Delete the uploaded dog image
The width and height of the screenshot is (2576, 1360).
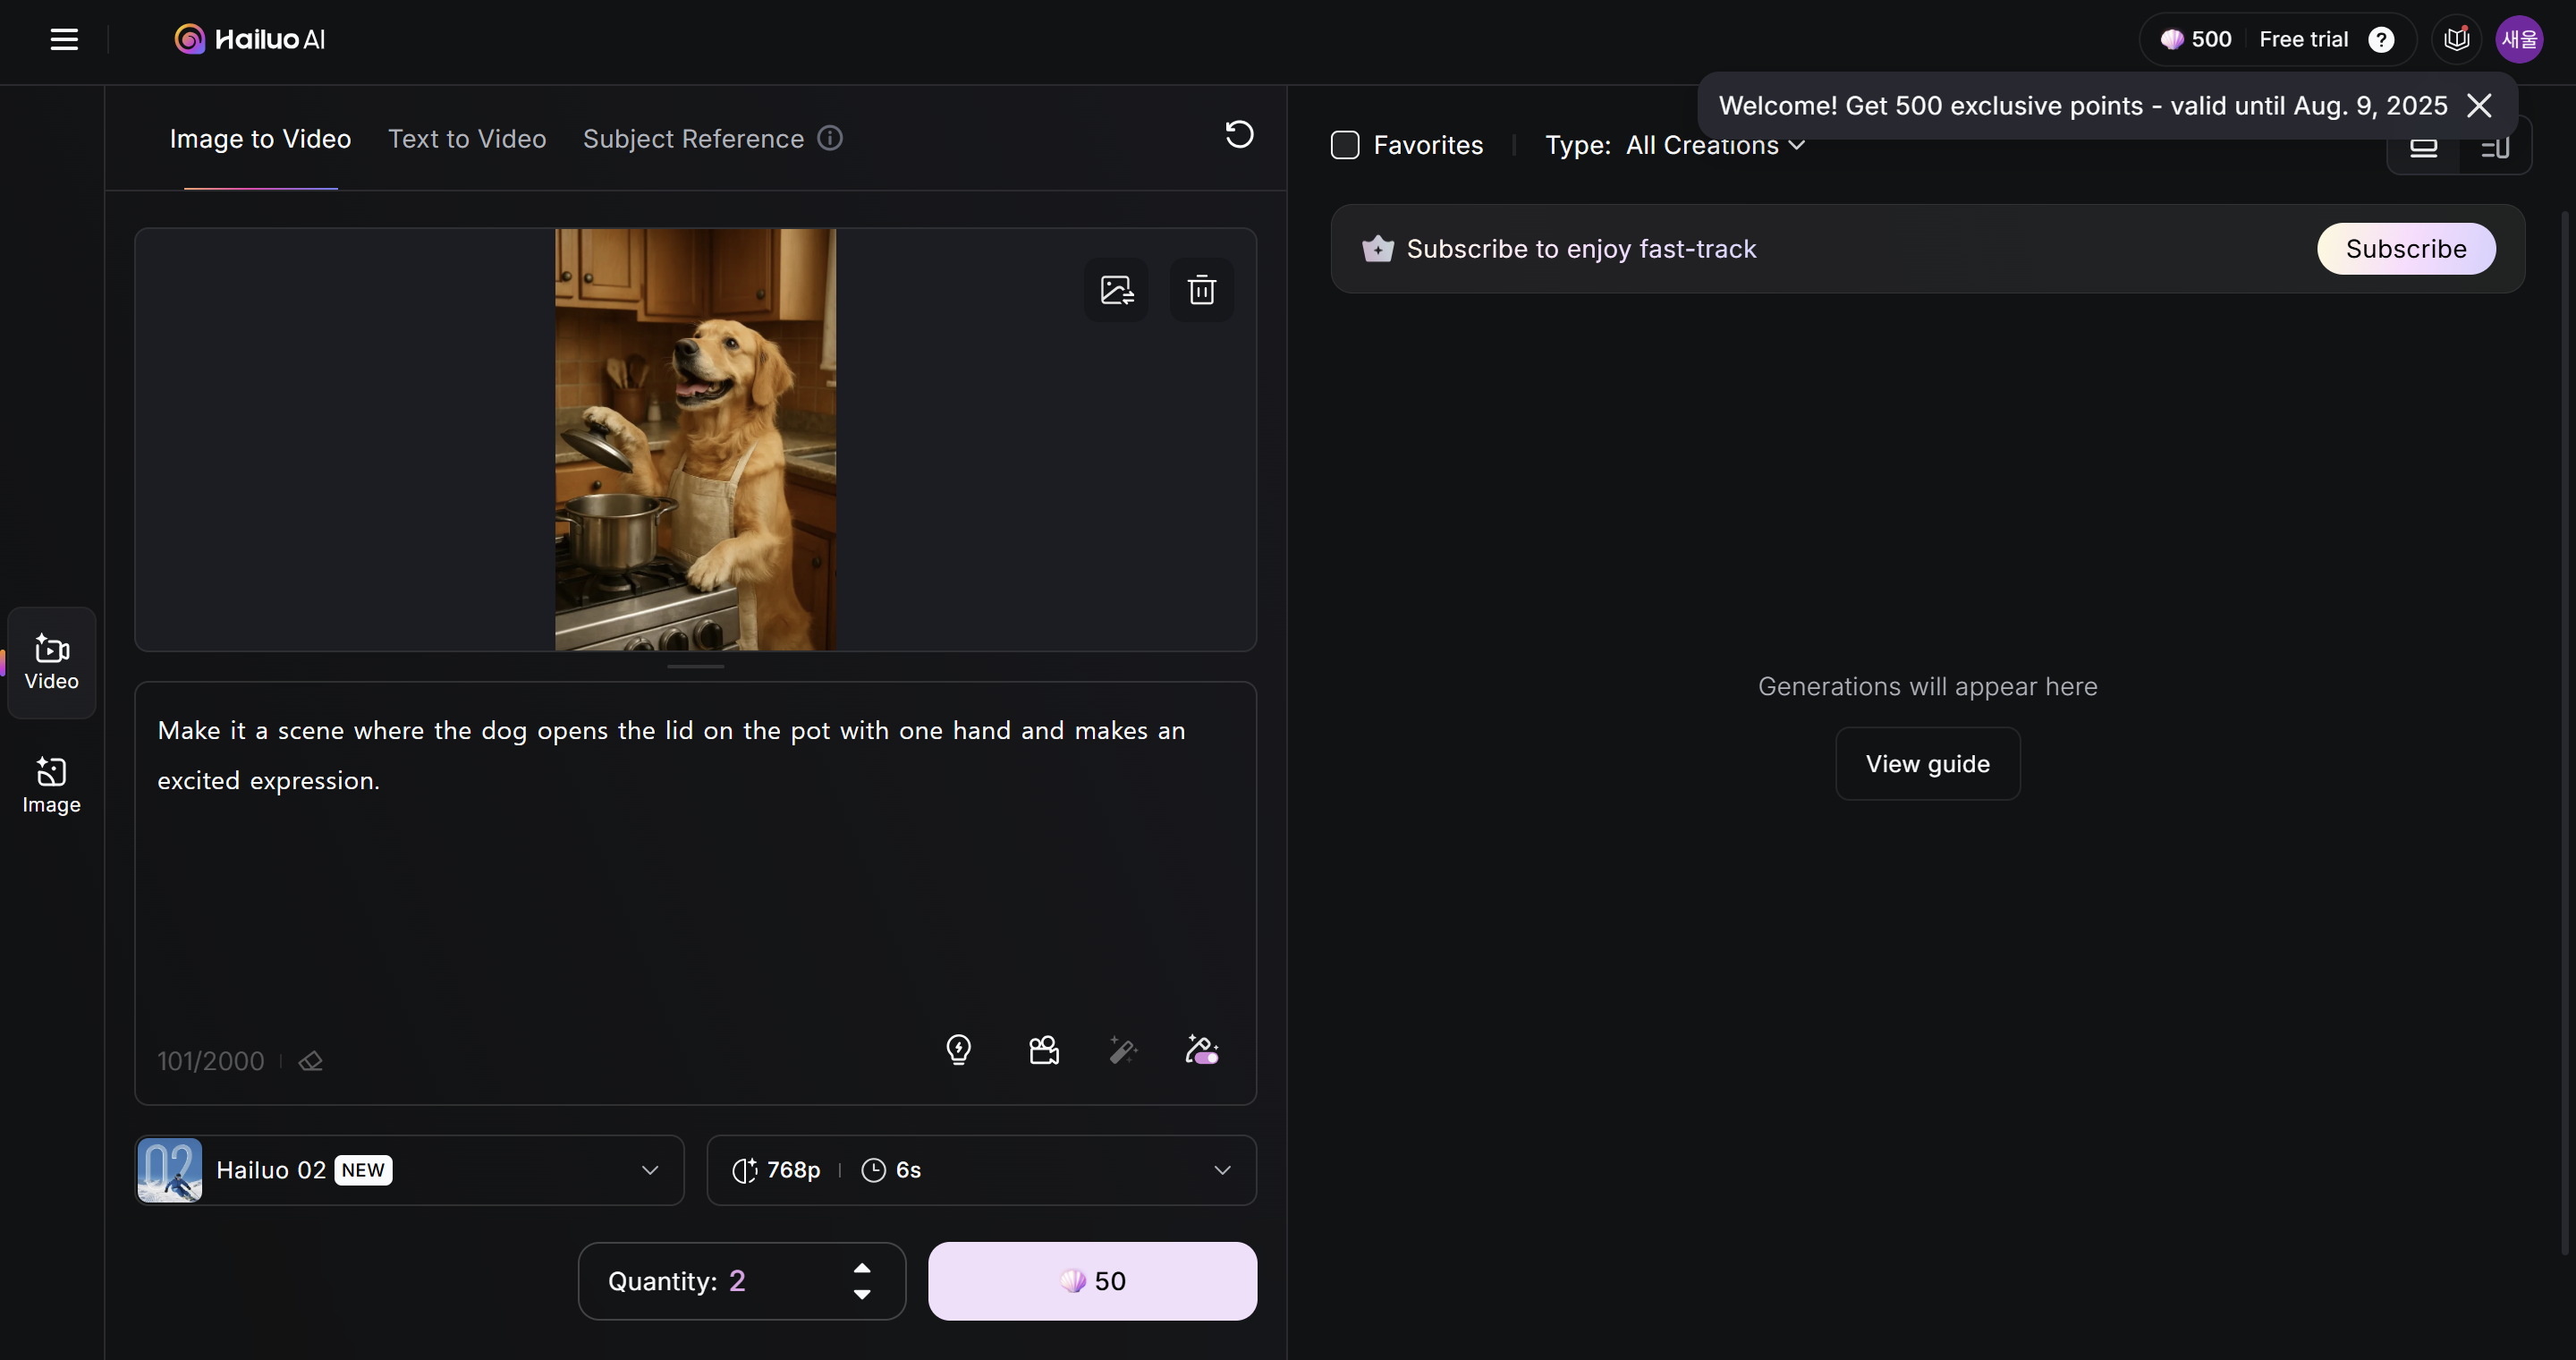[1201, 290]
